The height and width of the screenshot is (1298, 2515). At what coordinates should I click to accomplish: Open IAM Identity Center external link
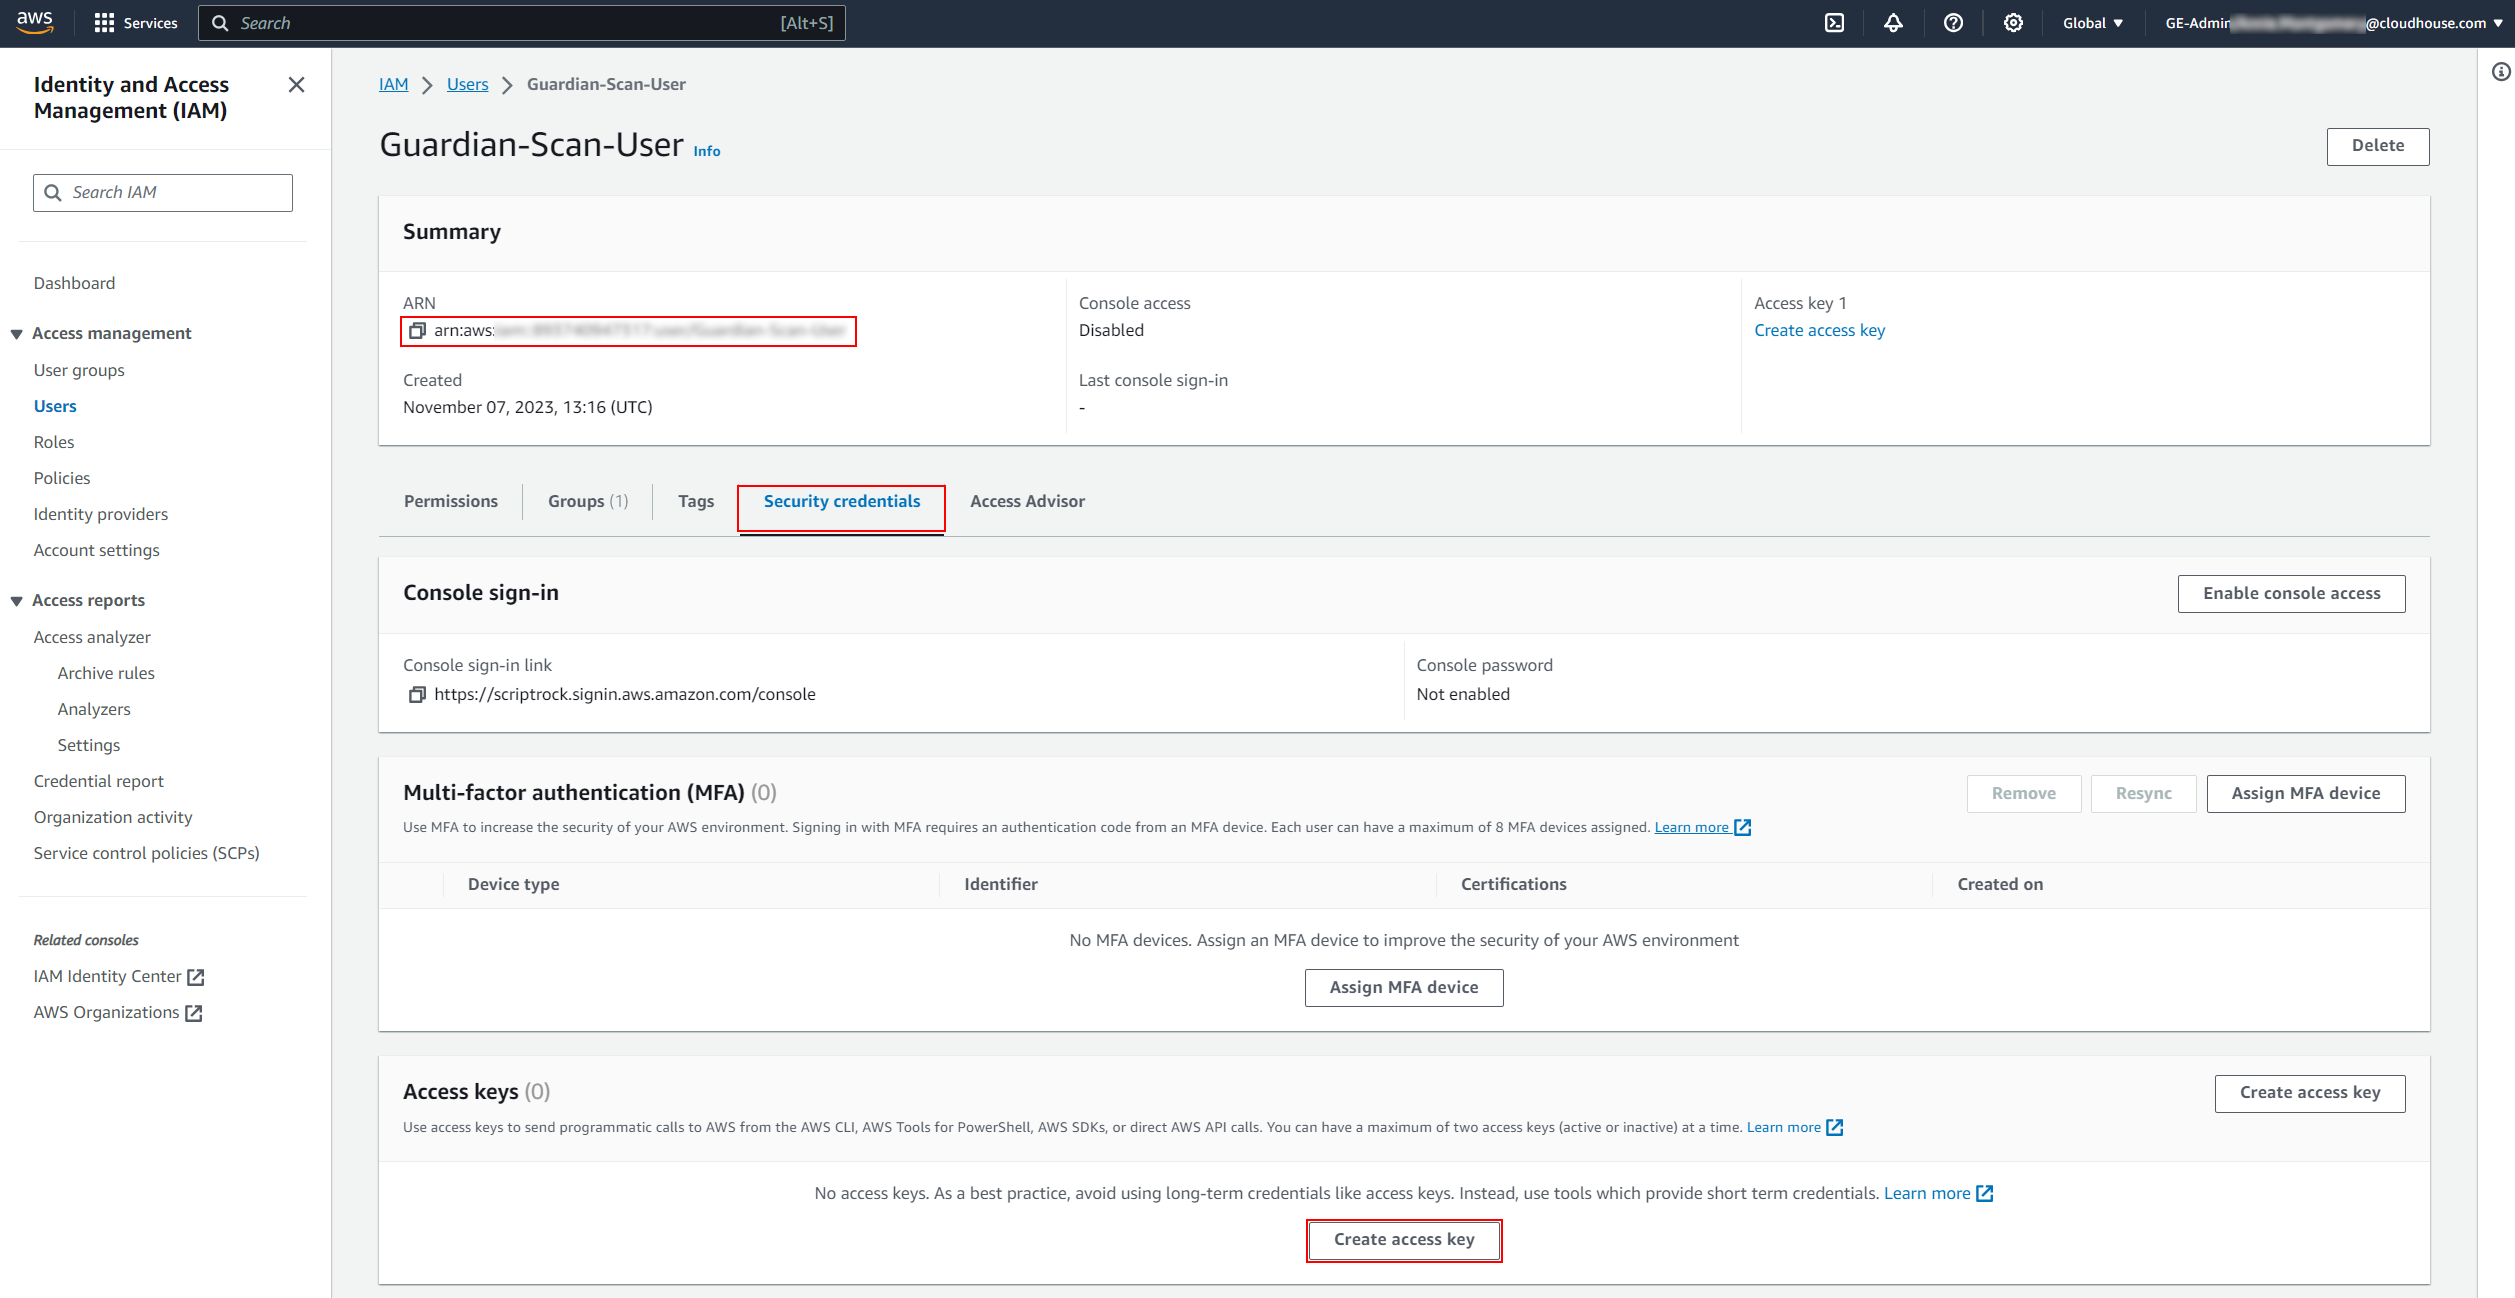point(119,976)
